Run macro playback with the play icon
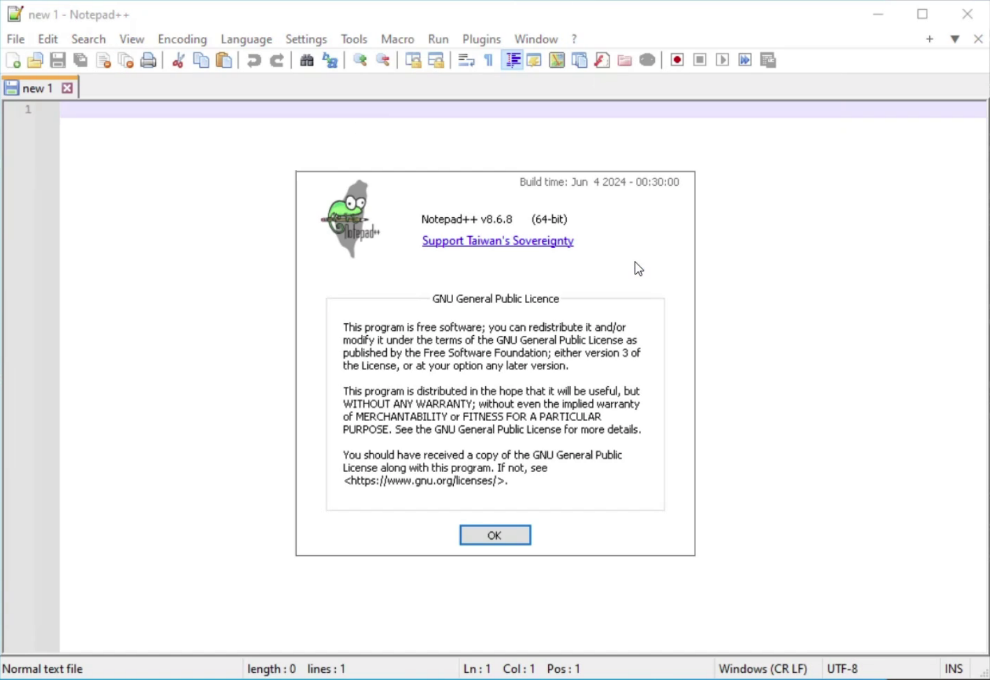Viewport: 990px width, 680px height. [722, 60]
